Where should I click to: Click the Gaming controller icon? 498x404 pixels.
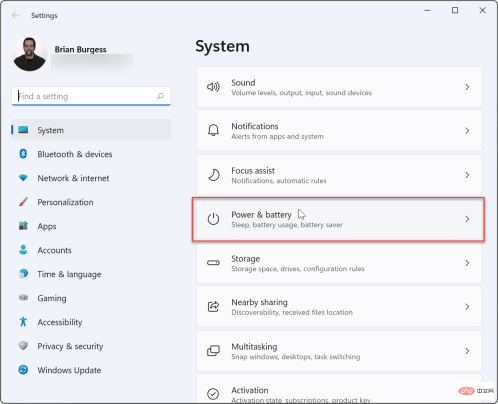pos(23,297)
